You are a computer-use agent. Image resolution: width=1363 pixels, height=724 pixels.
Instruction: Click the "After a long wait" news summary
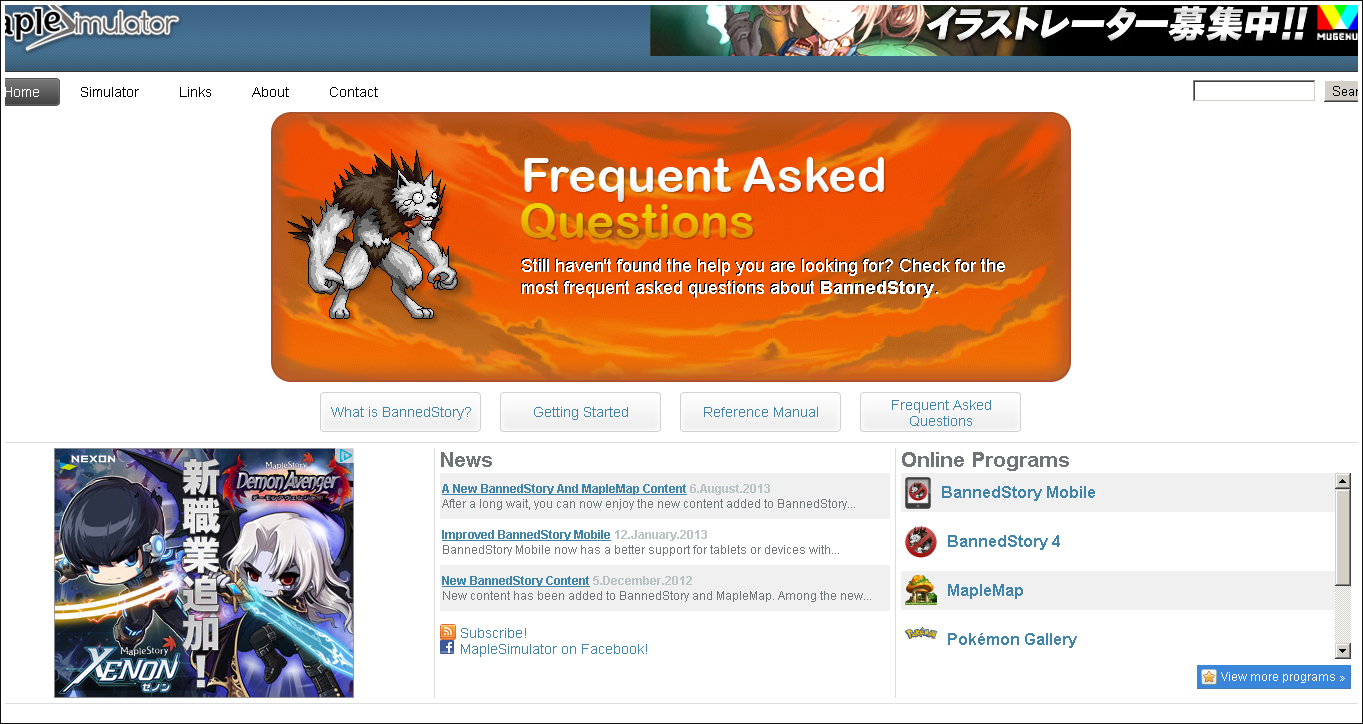click(649, 504)
